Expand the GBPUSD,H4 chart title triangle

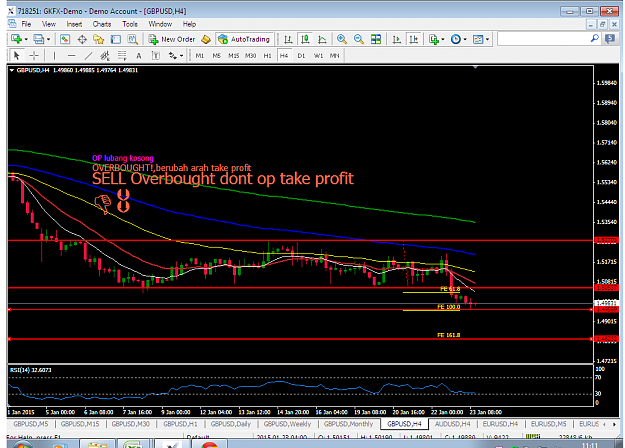point(12,70)
